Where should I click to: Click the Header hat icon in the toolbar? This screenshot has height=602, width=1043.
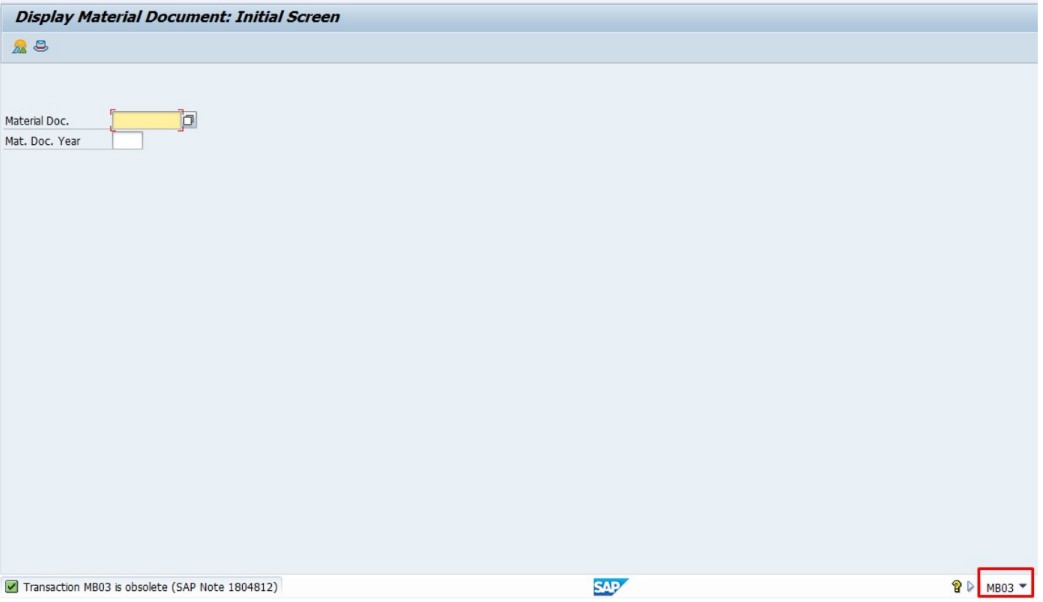[x=40, y=46]
